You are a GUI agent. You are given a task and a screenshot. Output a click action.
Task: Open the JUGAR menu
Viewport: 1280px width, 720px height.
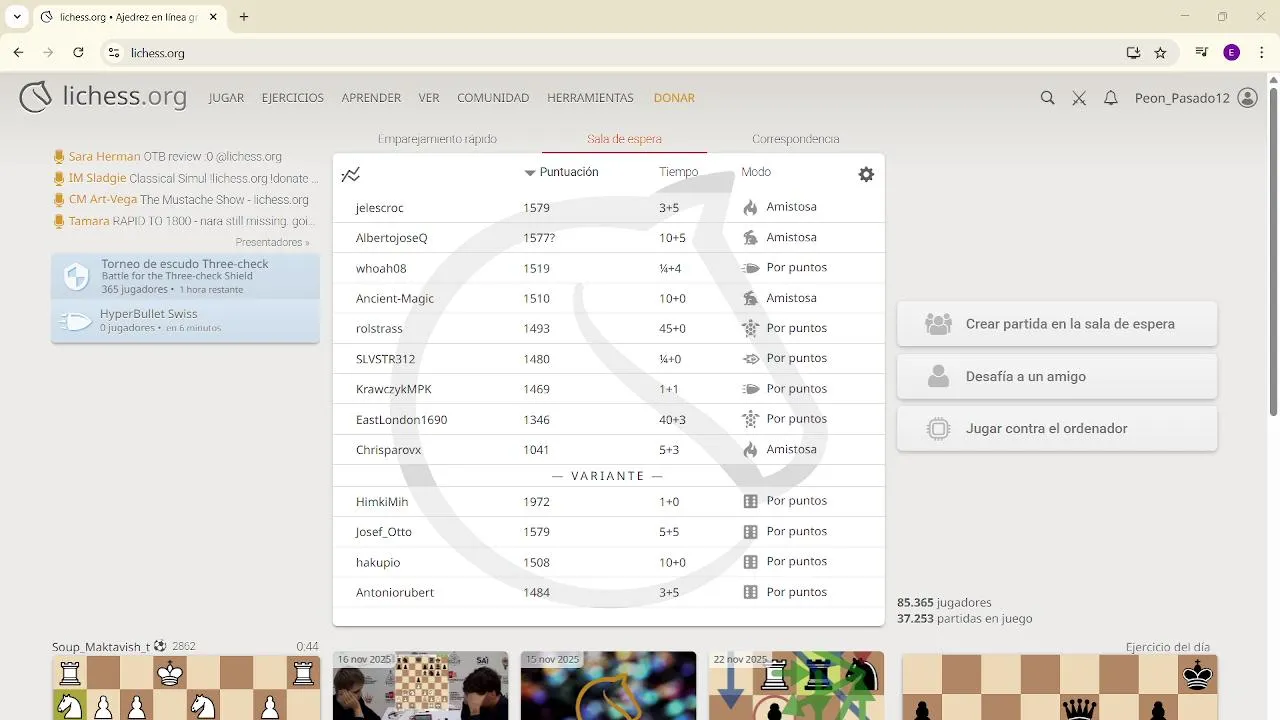click(x=226, y=98)
